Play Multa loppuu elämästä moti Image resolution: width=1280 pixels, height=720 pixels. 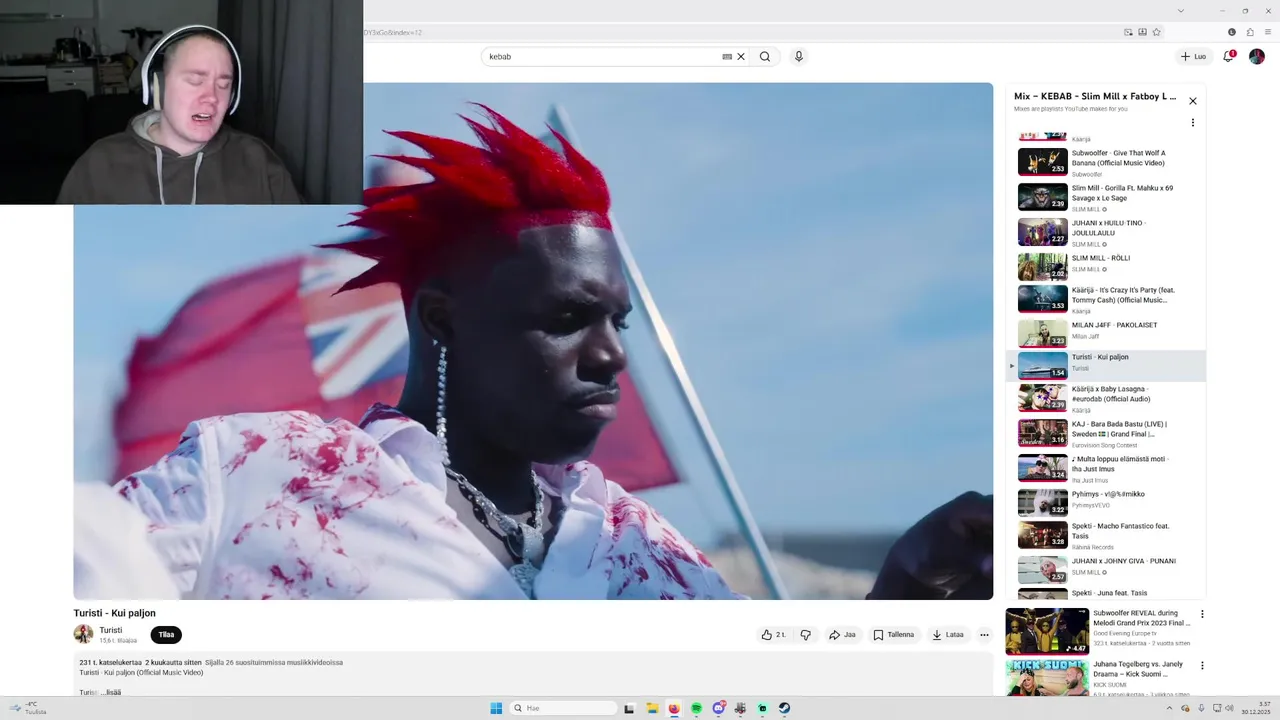[1106, 468]
